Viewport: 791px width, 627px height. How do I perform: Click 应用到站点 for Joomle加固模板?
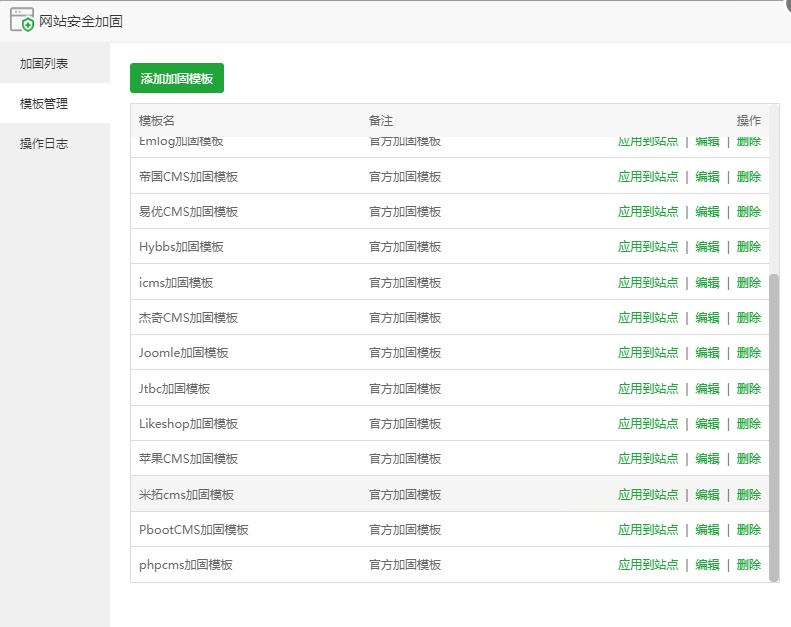[x=648, y=353]
